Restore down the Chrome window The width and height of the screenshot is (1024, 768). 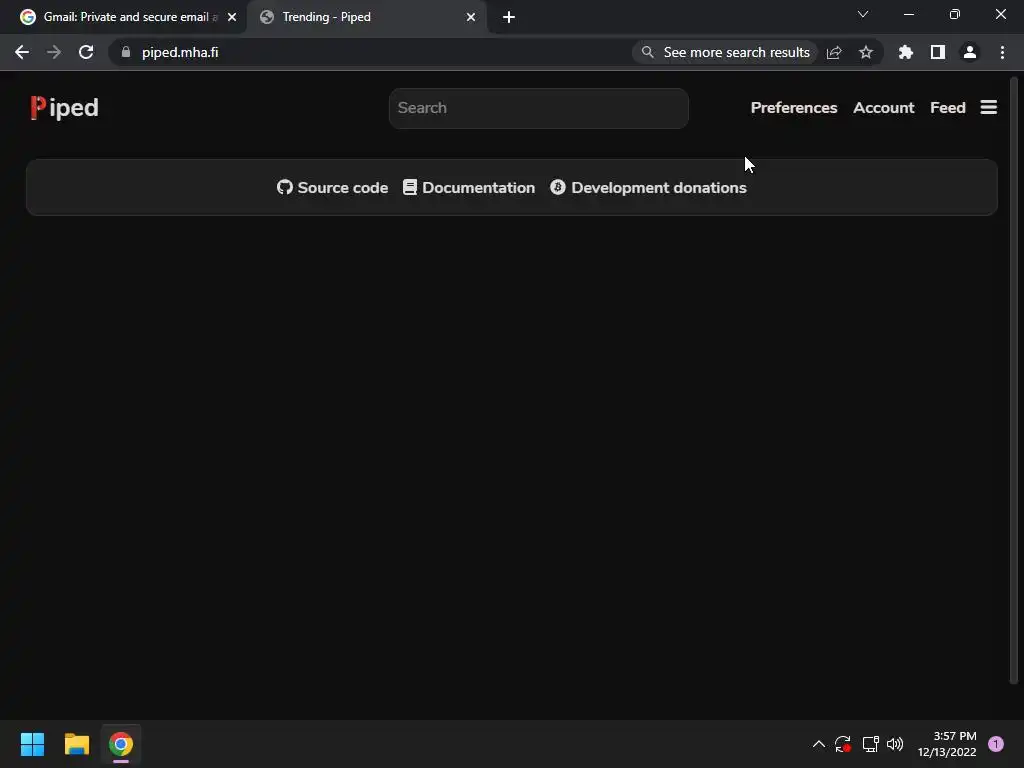[x=955, y=14]
